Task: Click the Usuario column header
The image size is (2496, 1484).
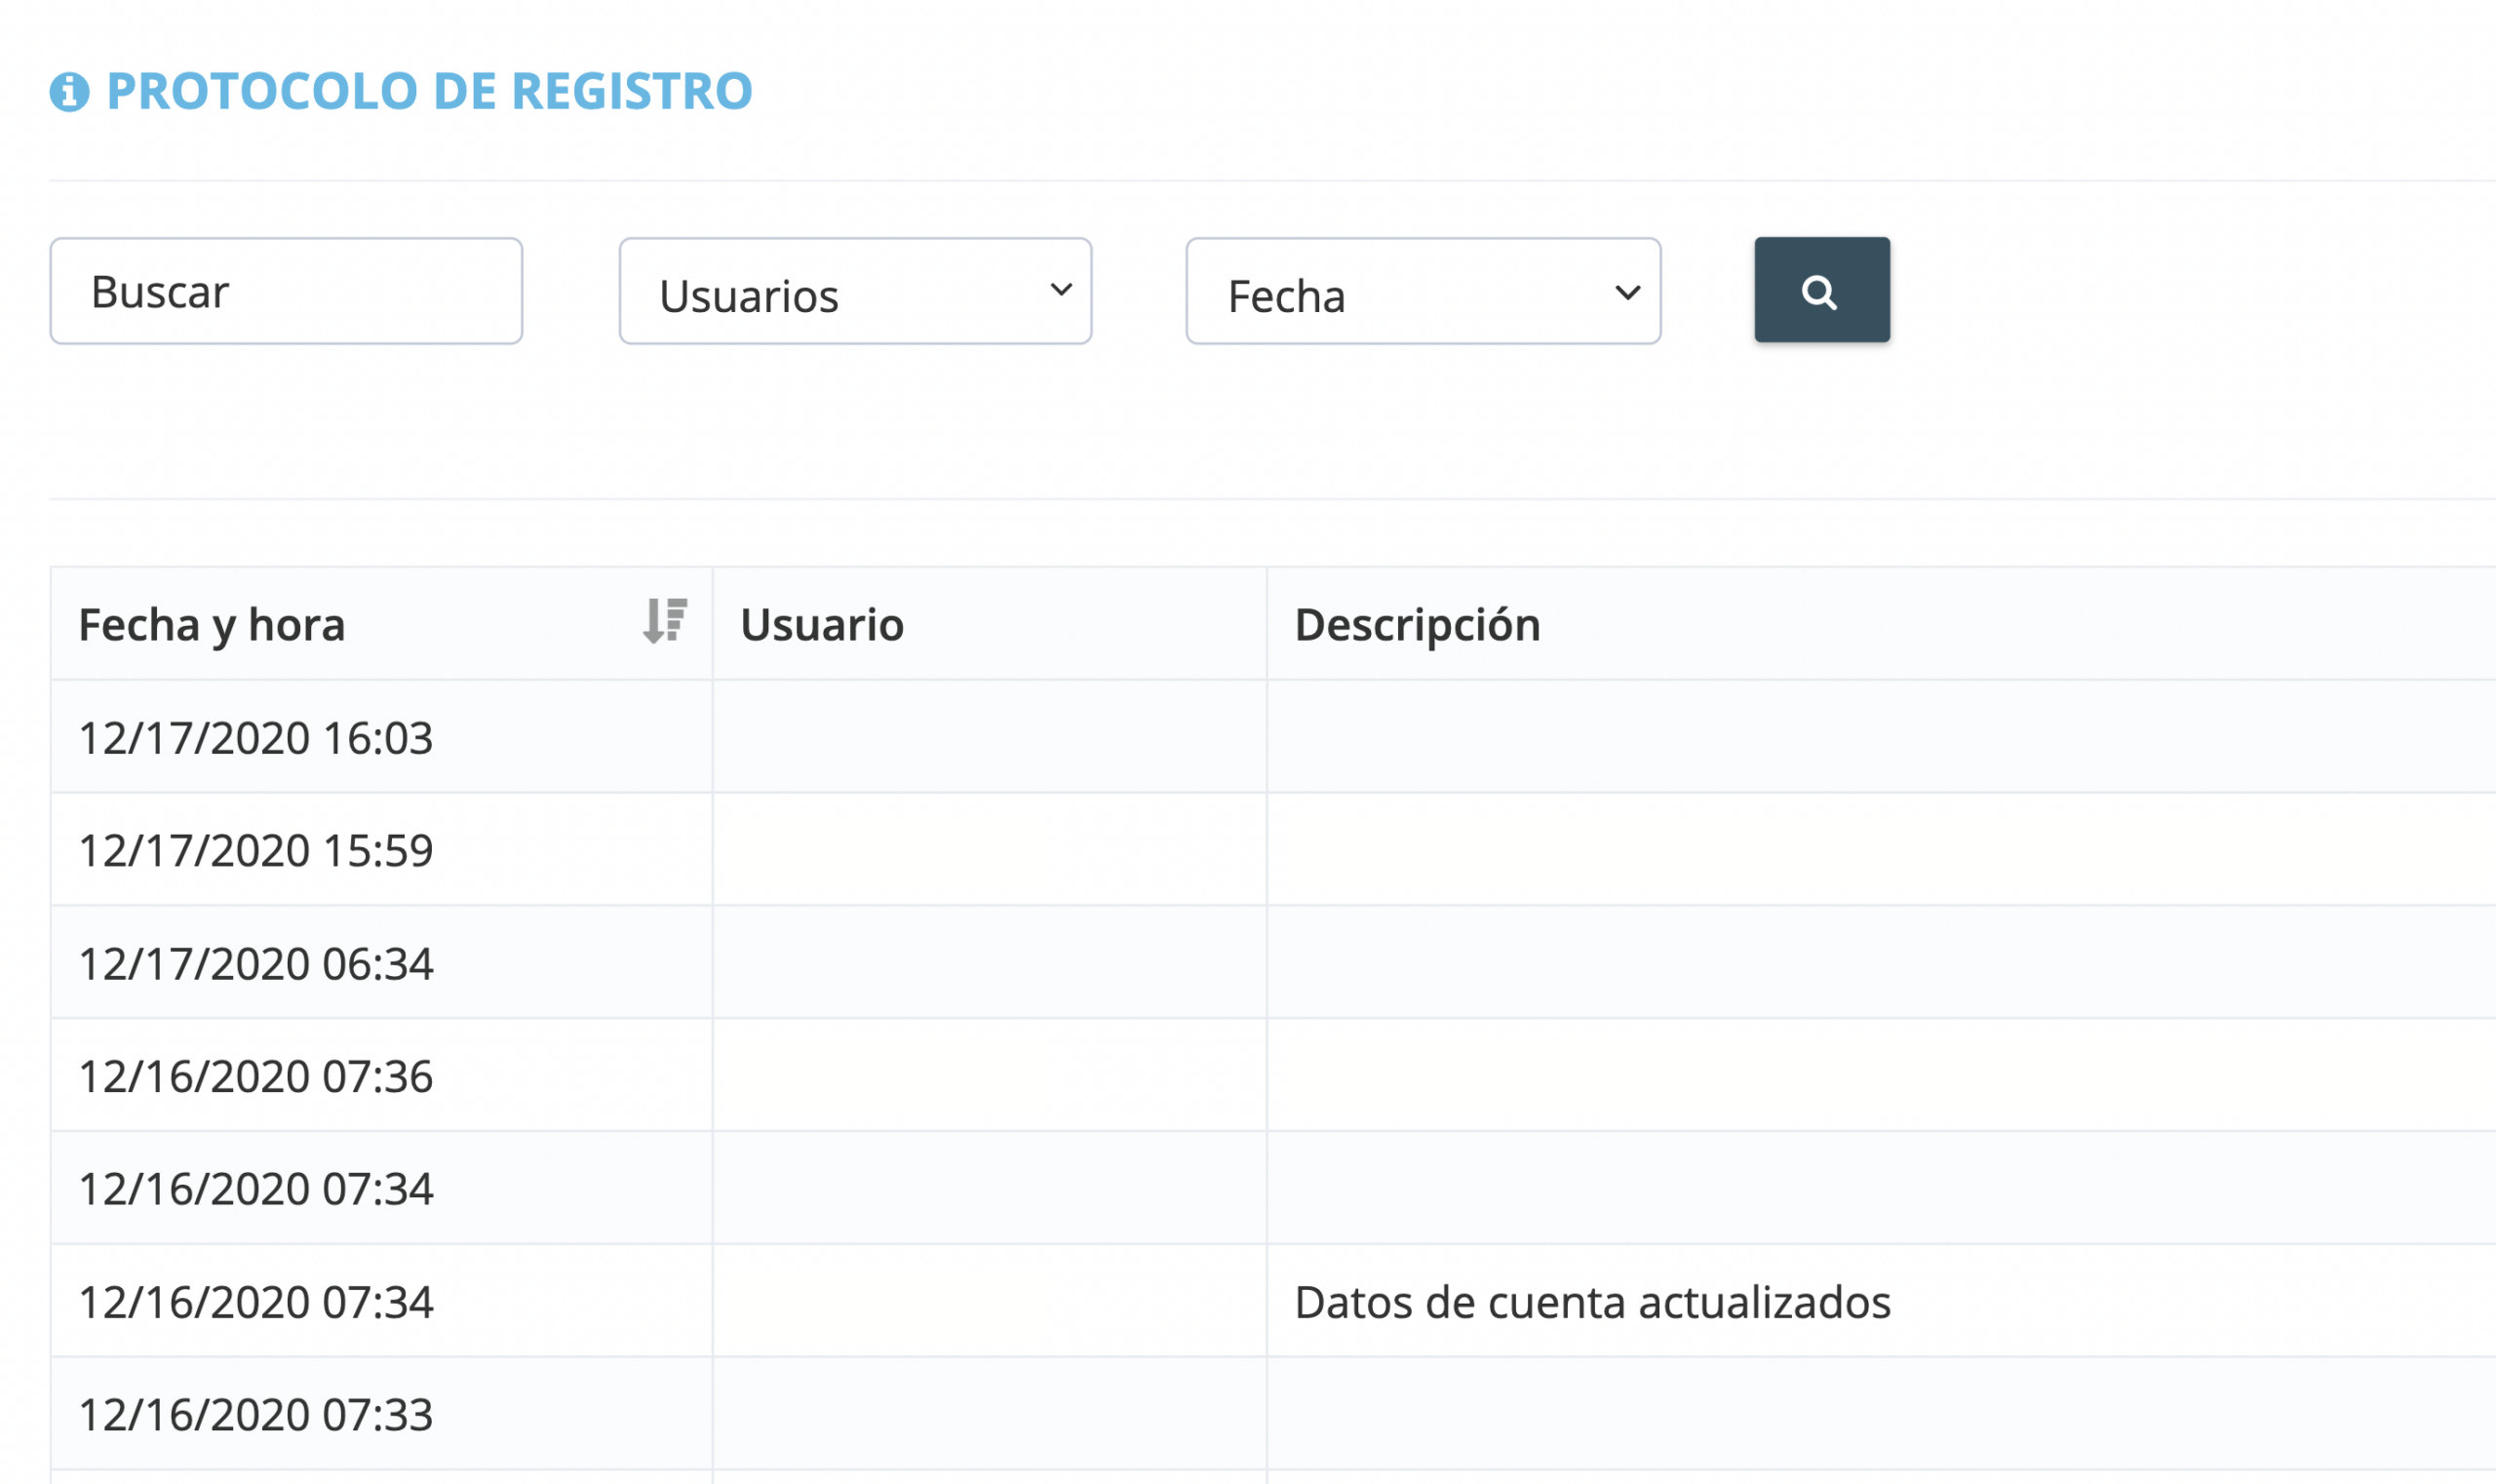Action: (x=990, y=624)
